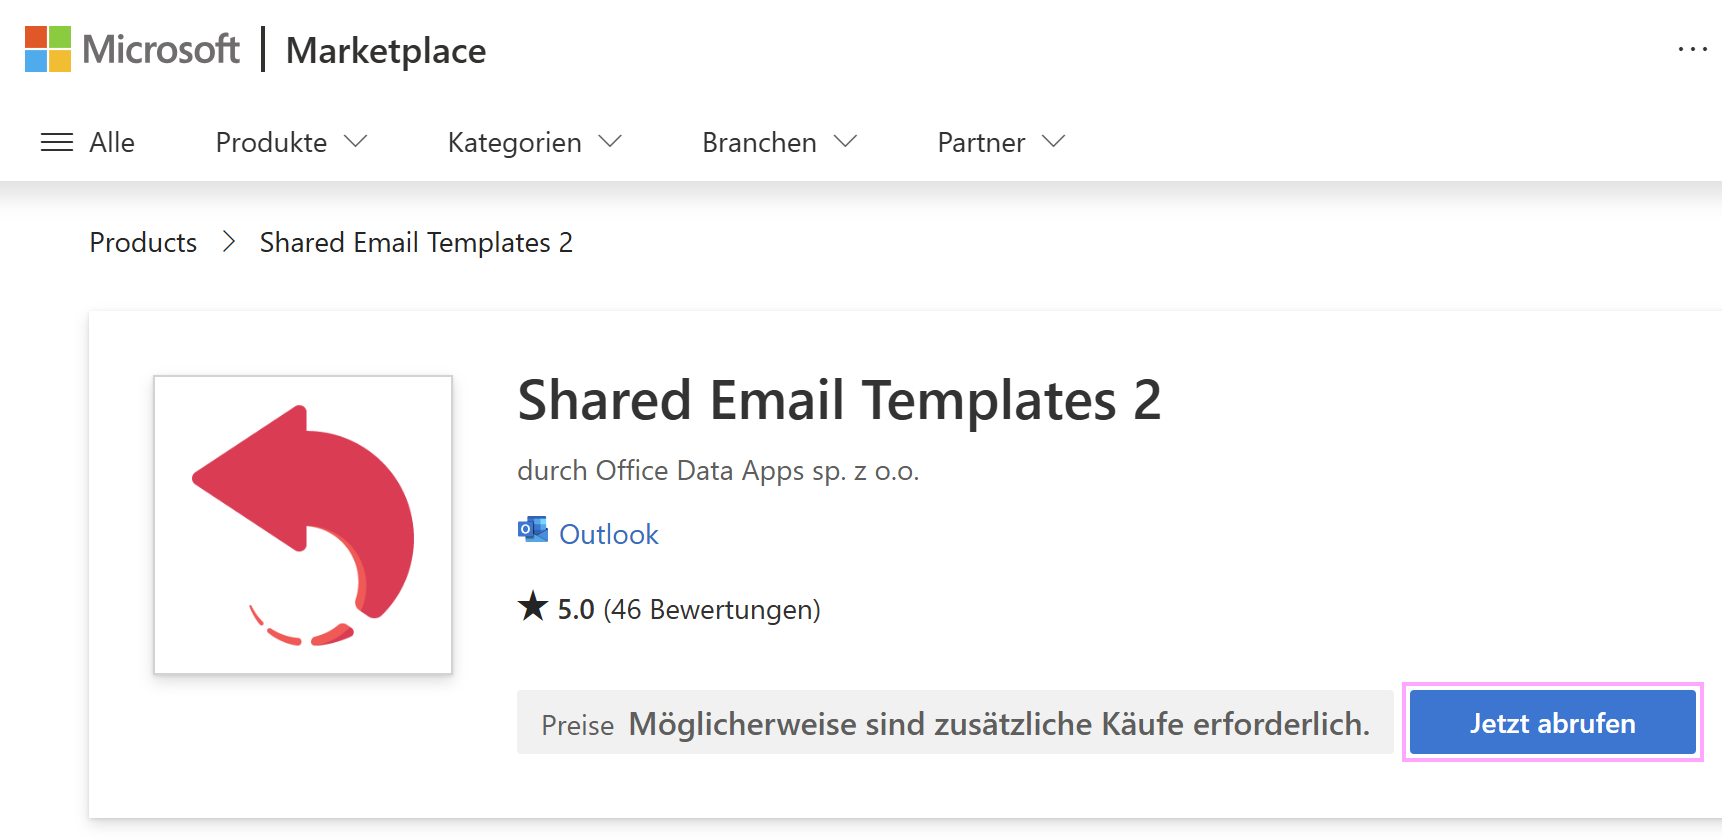This screenshot has height=840, width=1722.
Task: Click the 5.0 rating value
Action: 576,609
